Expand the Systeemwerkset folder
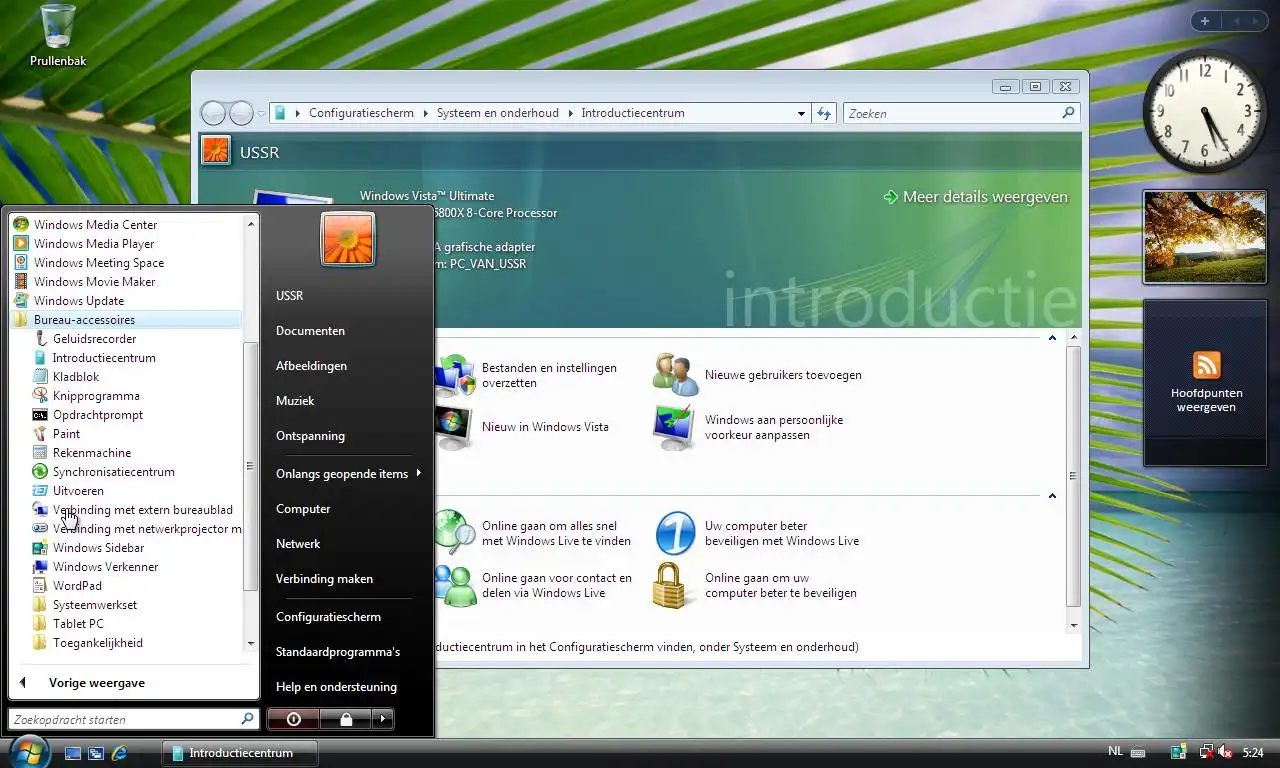The height and width of the screenshot is (768, 1280). [x=85, y=605]
